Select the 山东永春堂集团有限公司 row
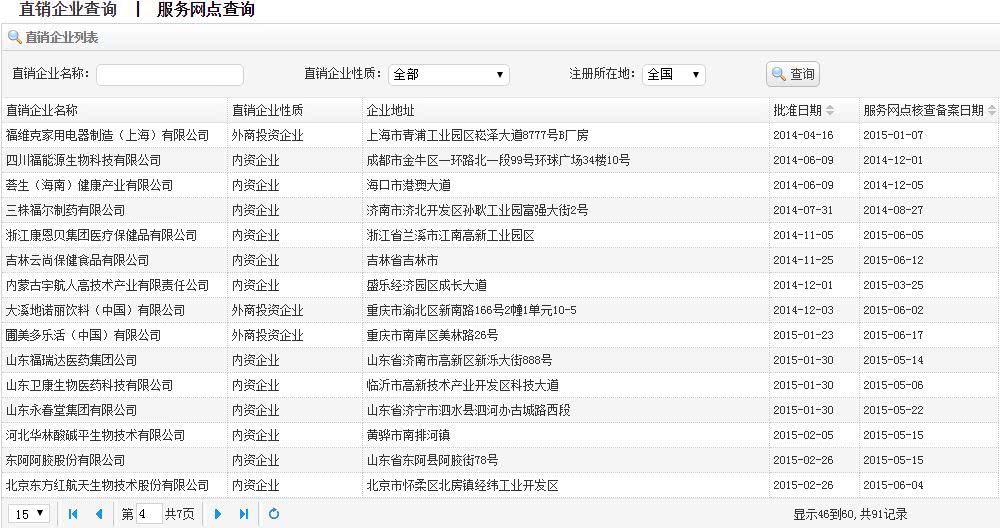Image resolution: width=1000 pixels, height=528 pixels. [500, 410]
